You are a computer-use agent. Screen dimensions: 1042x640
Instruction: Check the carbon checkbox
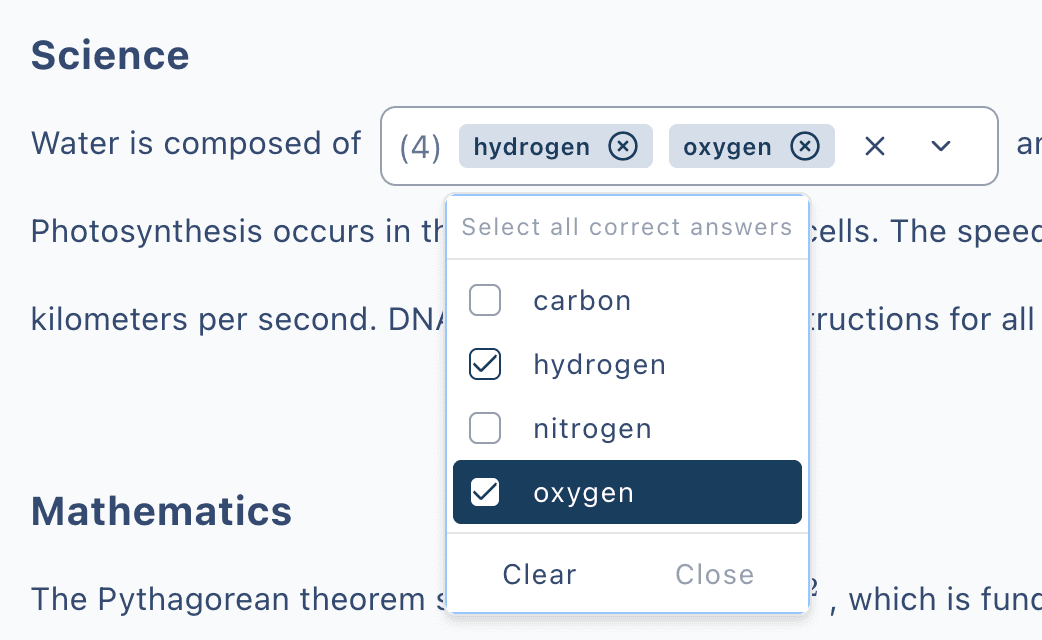484,300
